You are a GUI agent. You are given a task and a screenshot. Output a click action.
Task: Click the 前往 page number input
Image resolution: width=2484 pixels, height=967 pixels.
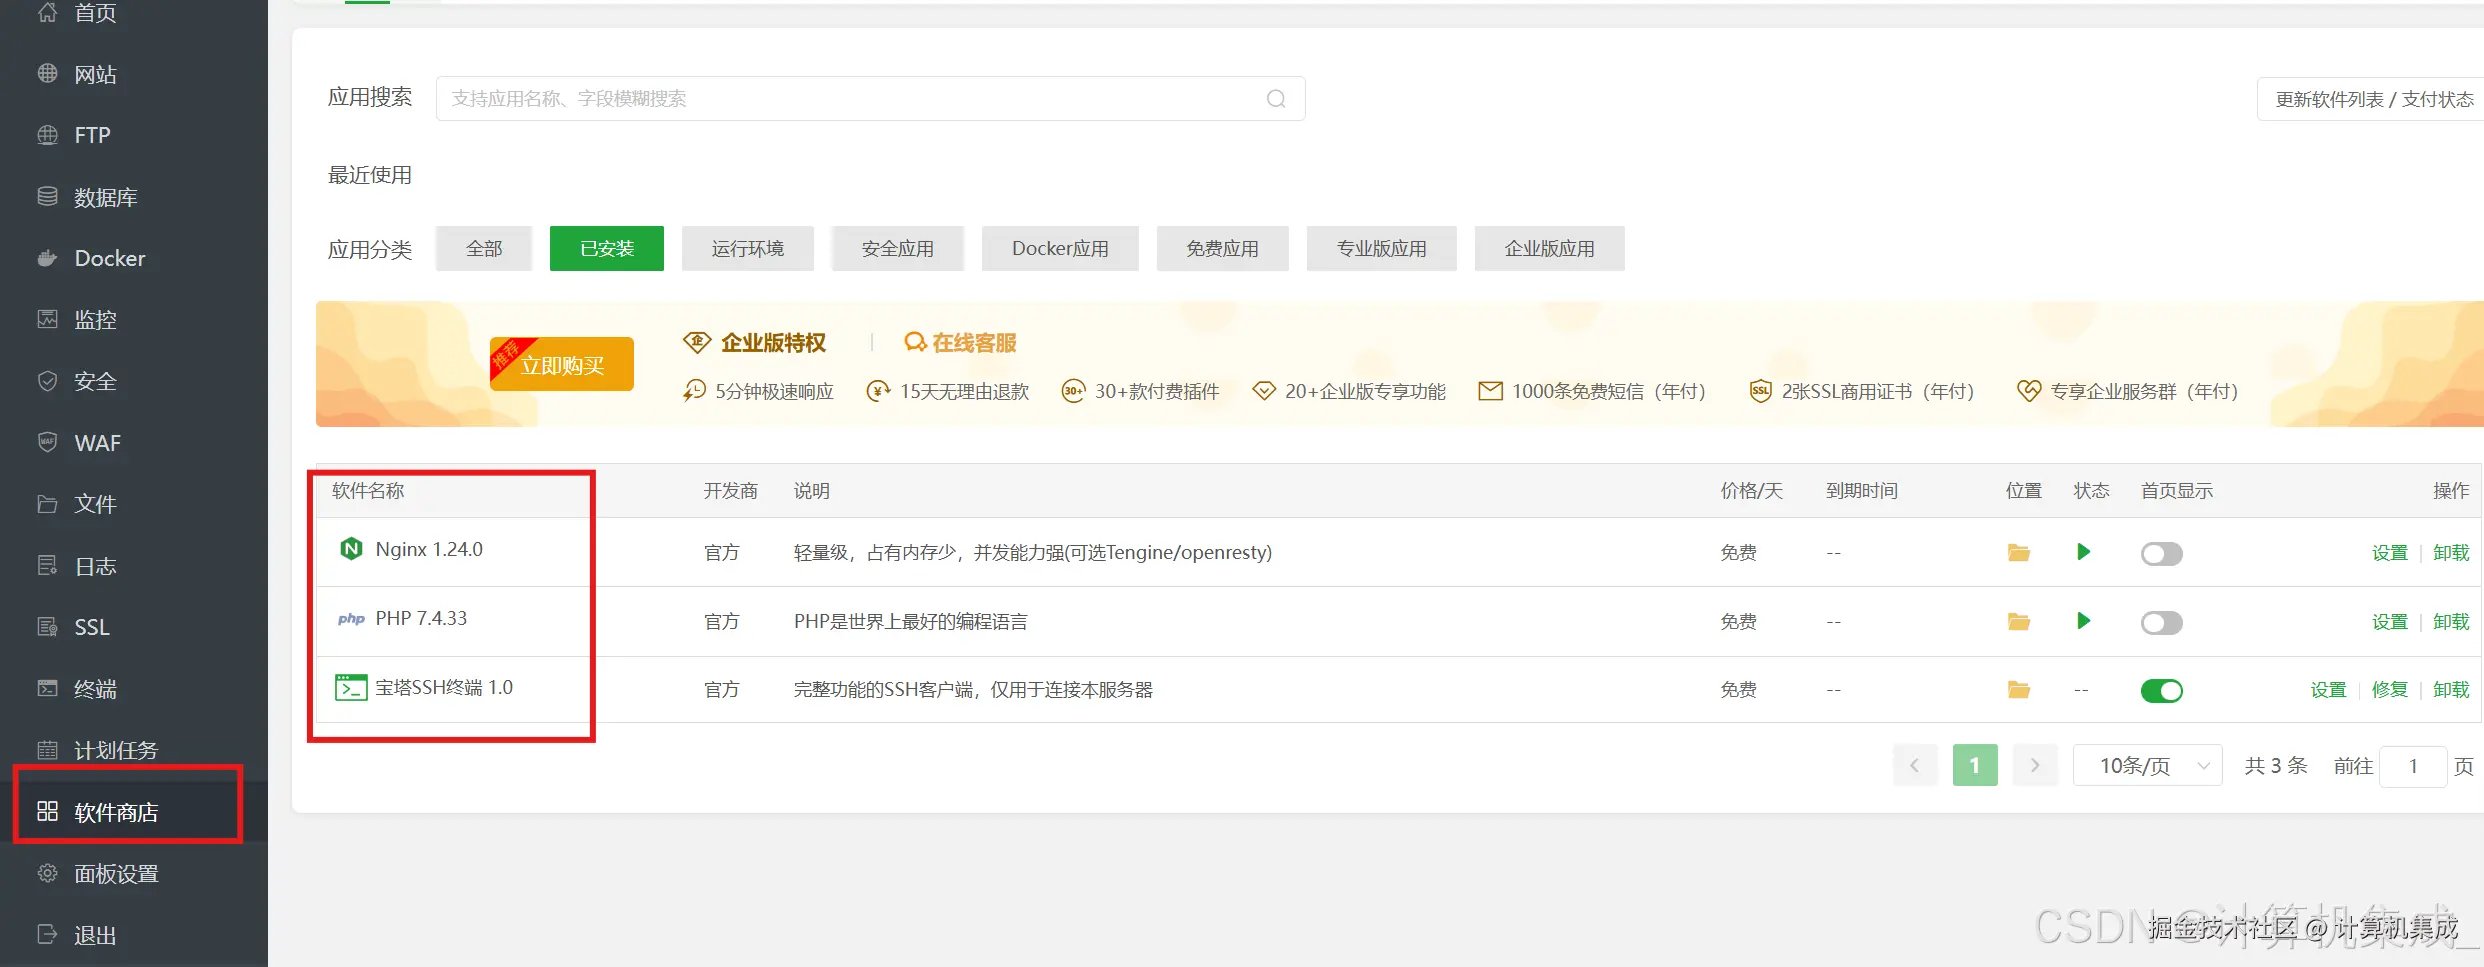pyautogui.click(x=2413, y=766)
